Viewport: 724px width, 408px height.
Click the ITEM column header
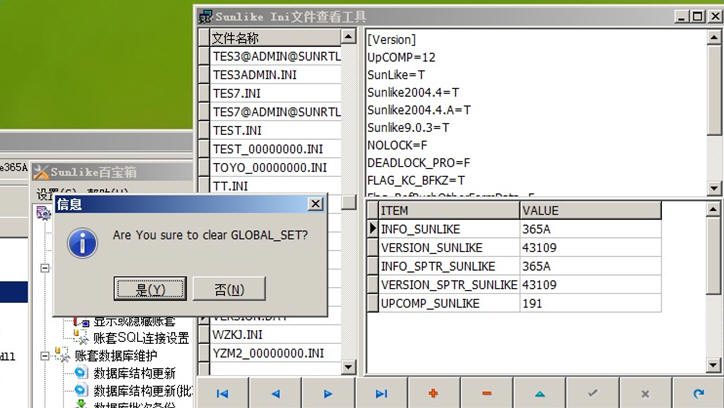449,210
